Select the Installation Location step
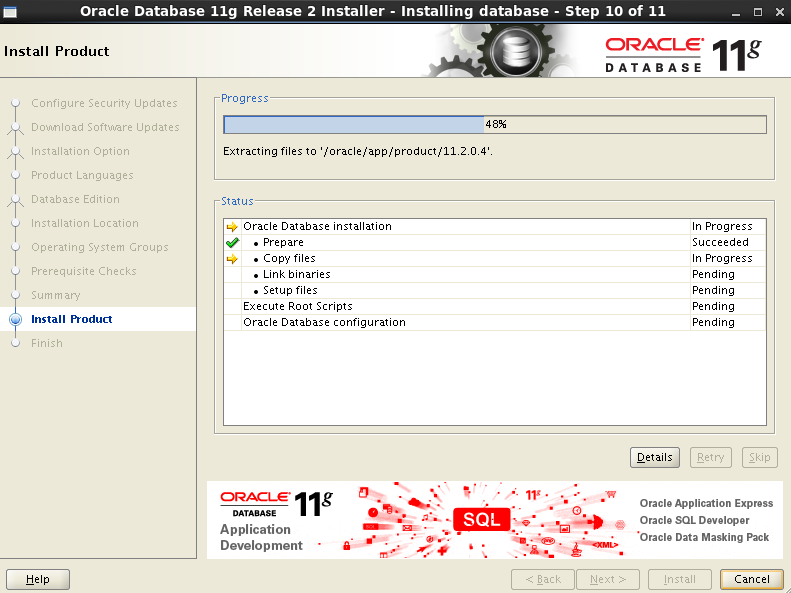The width and height of the screenshot is (791, 593). 85,223
